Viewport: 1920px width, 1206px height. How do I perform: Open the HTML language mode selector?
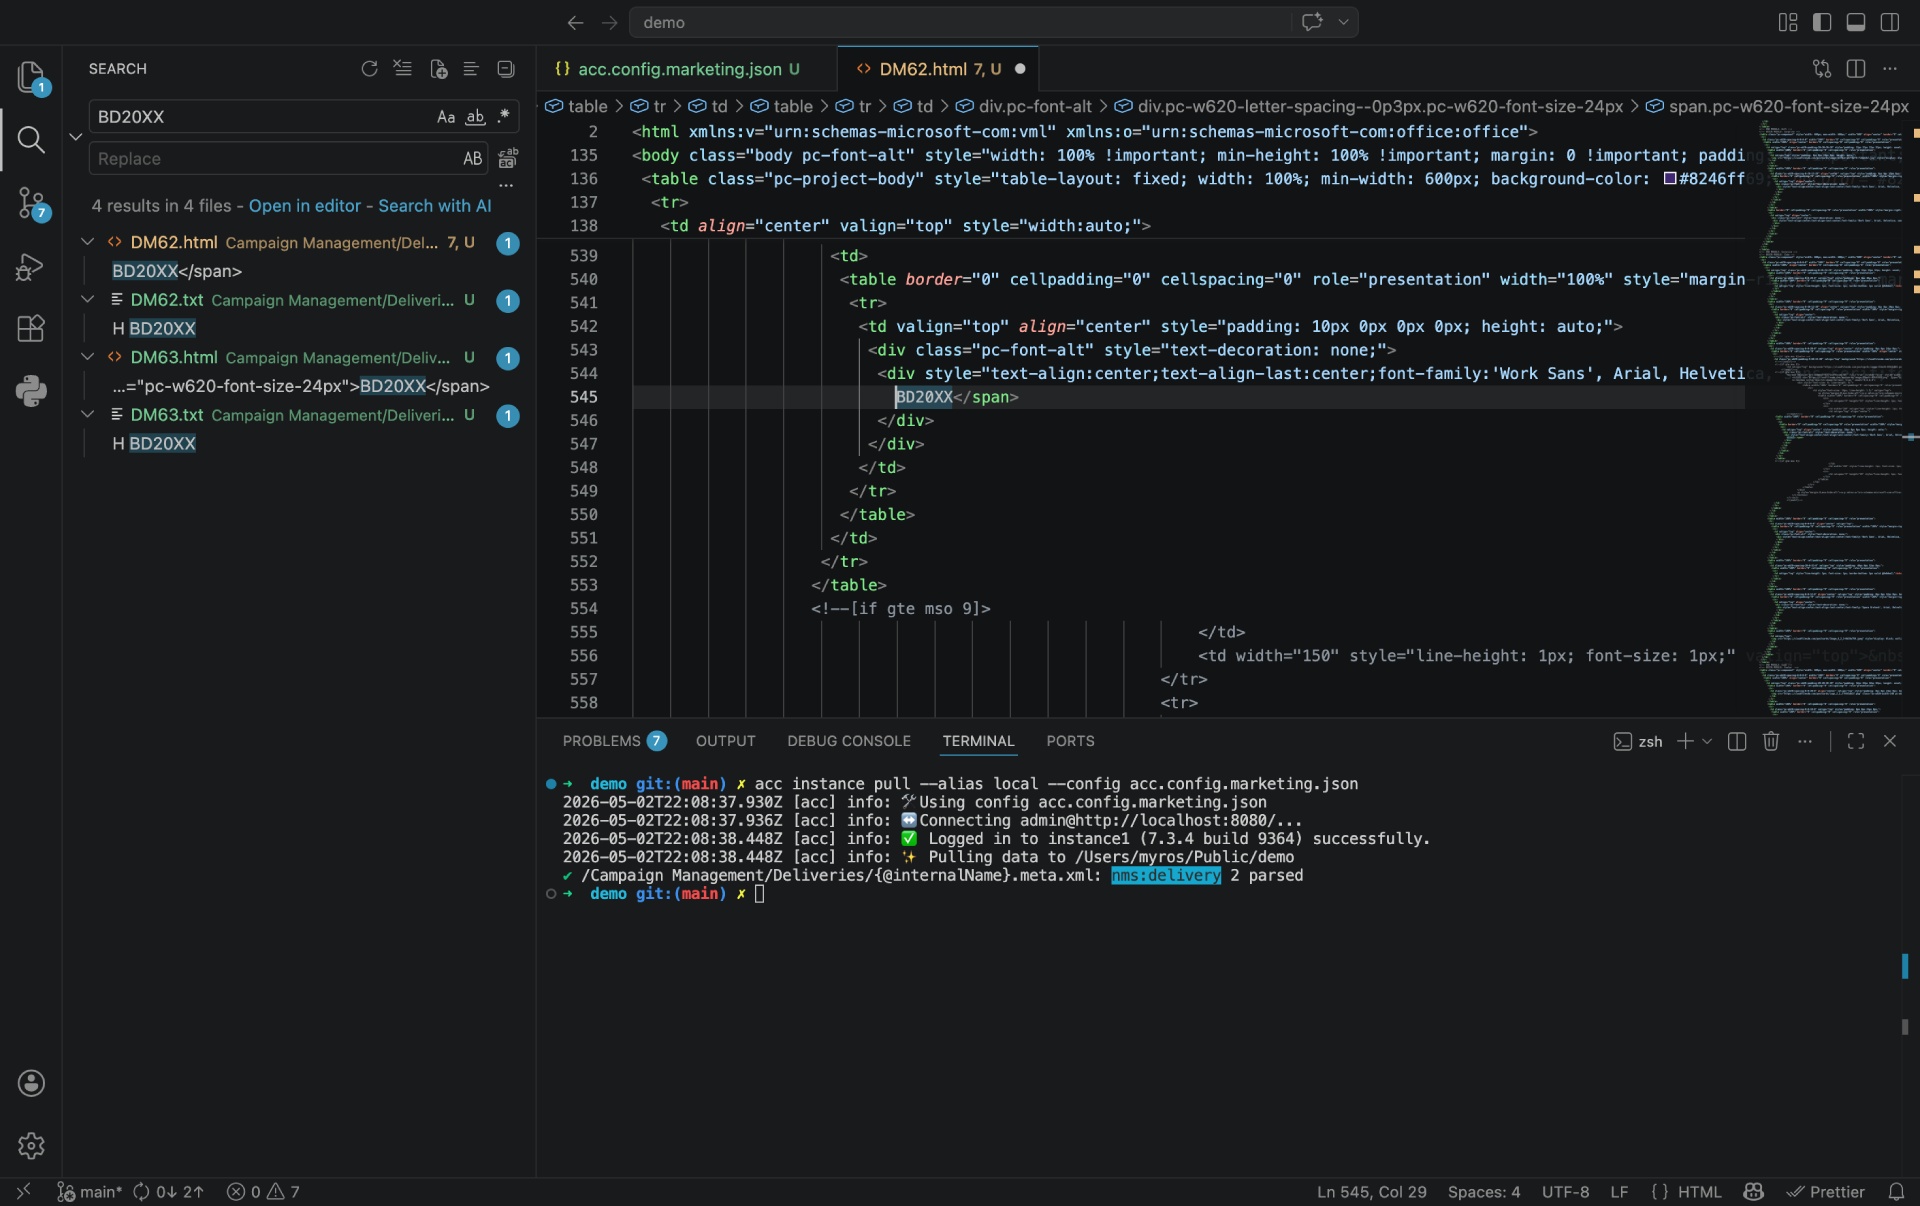click(1699, 1192)
